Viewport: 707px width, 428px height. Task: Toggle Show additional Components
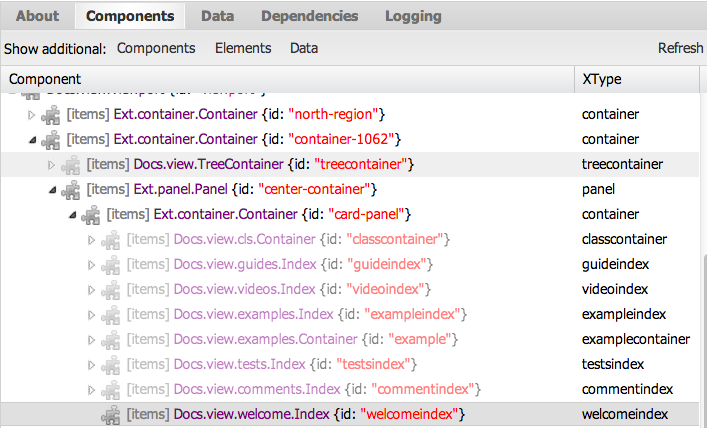pyautogui.click(x=156, y=48)
